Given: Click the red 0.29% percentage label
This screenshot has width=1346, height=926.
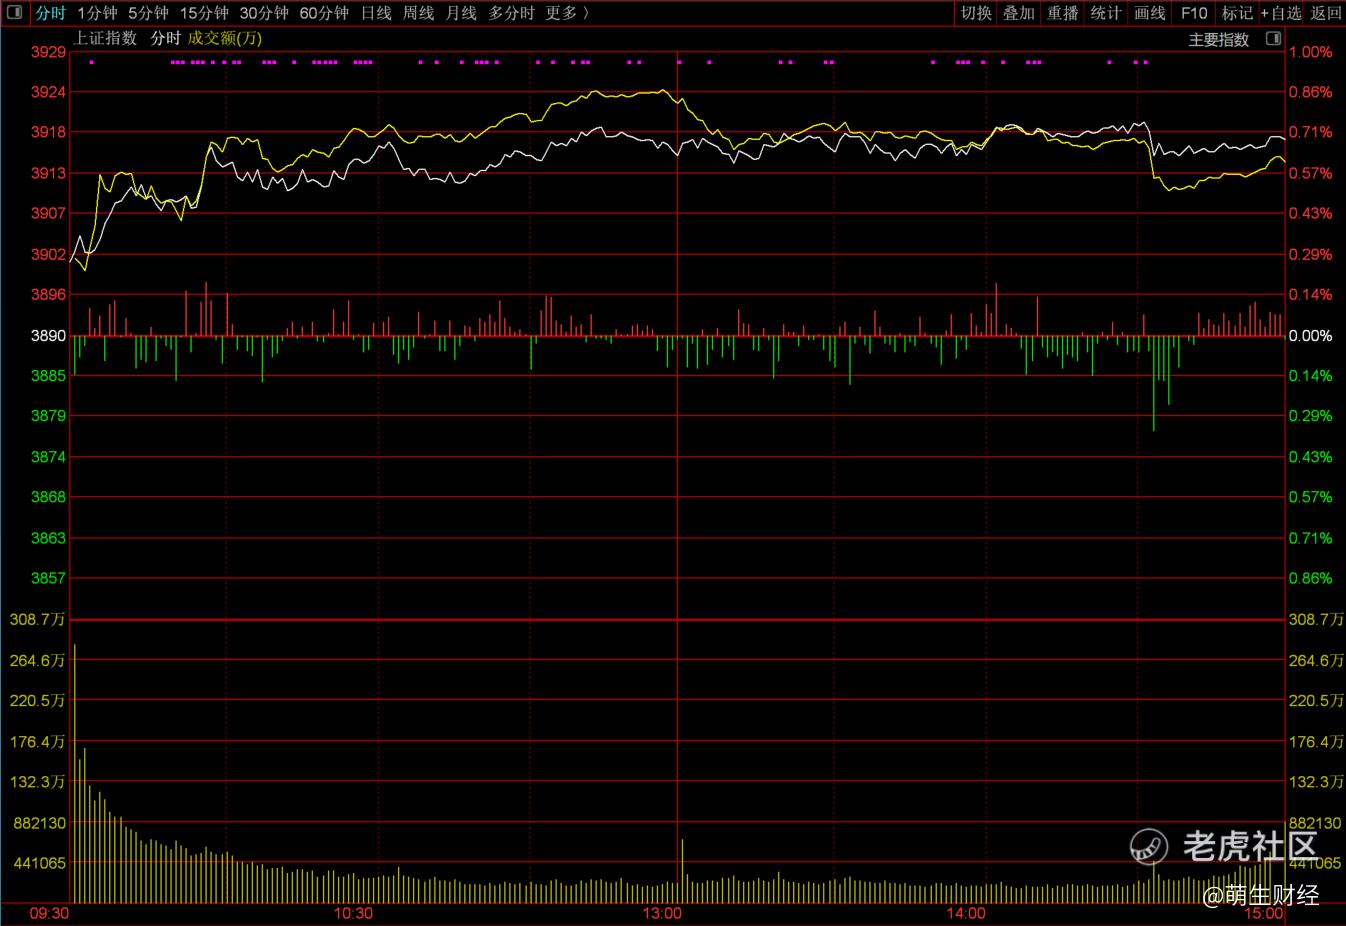Looking at the screenshot, I should click(1311, 254).
